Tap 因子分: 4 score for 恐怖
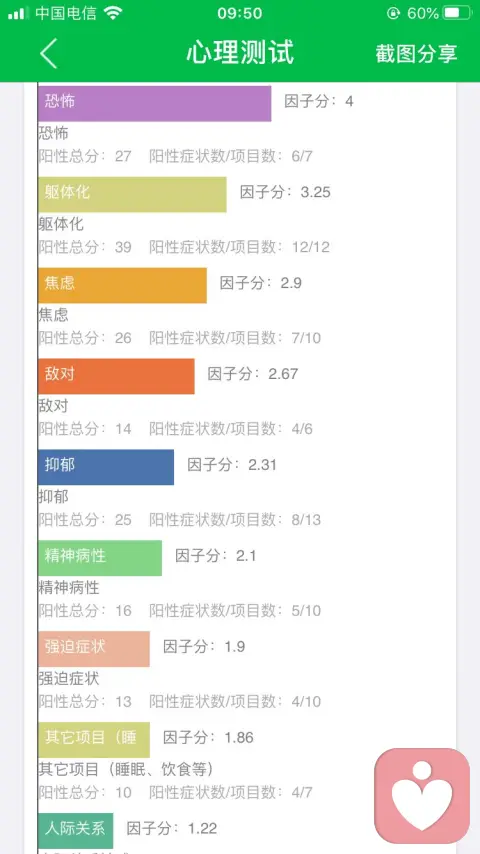The height and width of the screenshot is (854, 480). [x=319, y=101]
